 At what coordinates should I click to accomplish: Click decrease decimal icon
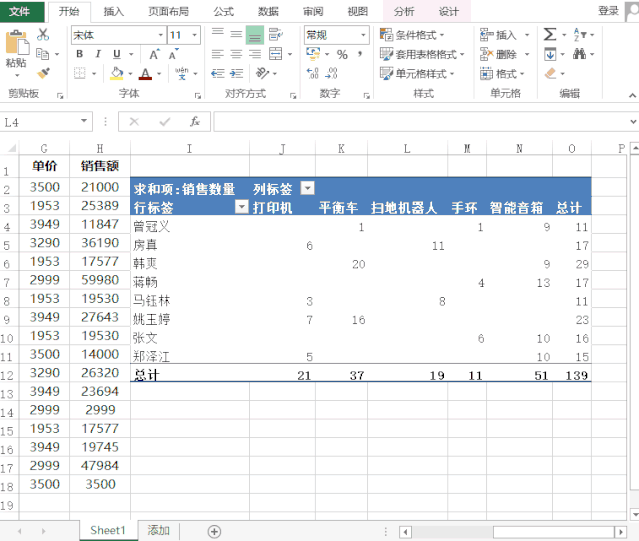[332, 73]
